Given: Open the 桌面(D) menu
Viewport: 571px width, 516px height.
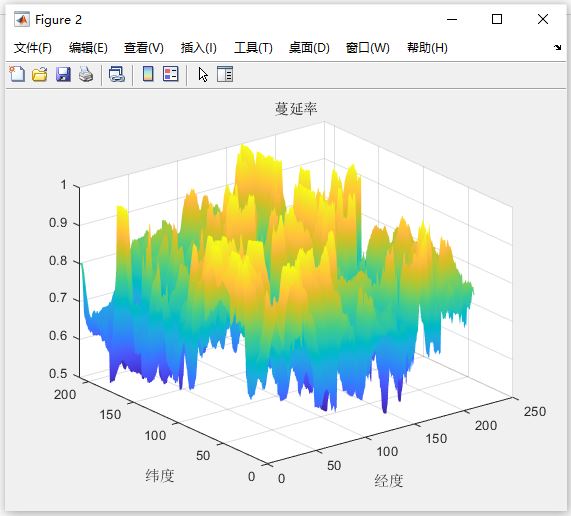Looking at the screenshot, I should pyautogui.click(x=309, y=48).
